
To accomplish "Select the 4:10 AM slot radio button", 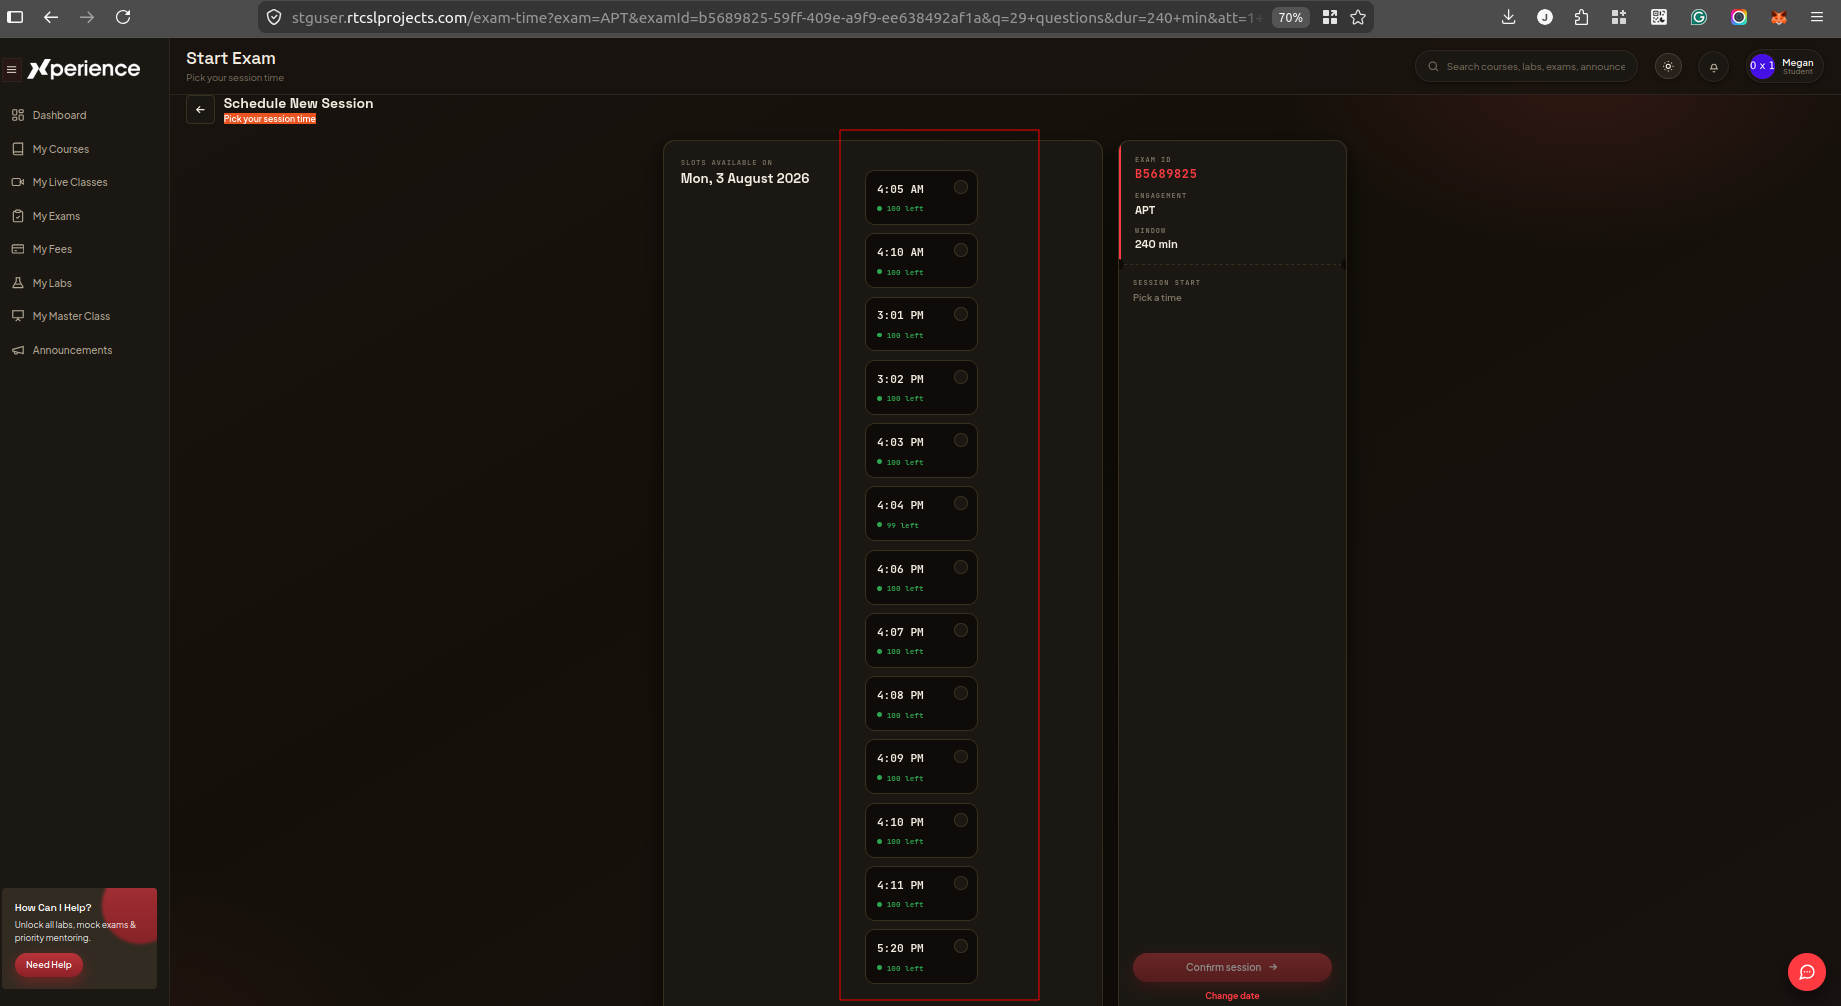I will click(x=960, y=250).
